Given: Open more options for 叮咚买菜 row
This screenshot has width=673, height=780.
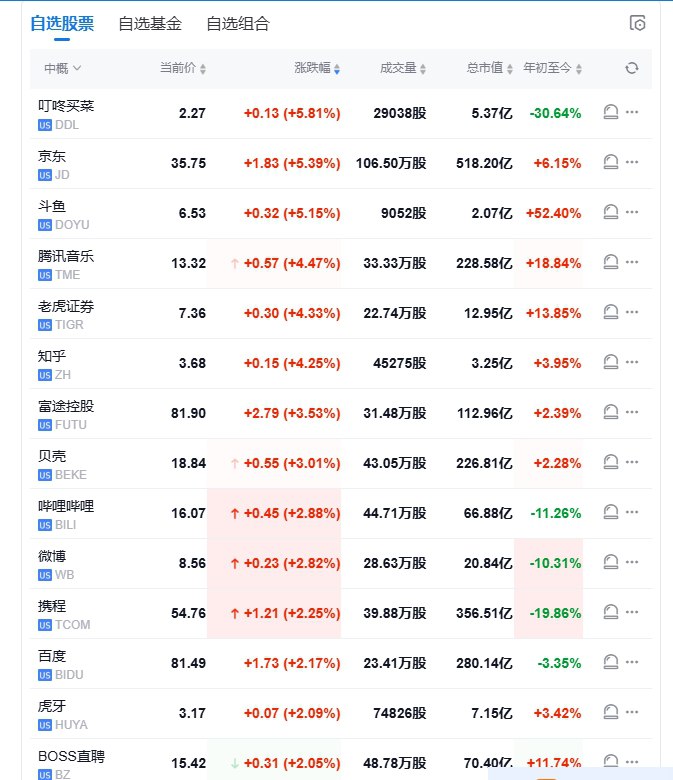Looking at the screenshot, I should pyautogui.click(x=632, y=112).
